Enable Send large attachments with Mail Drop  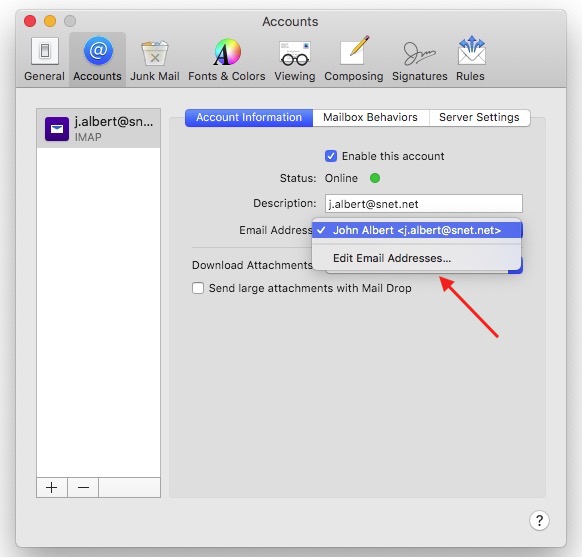point(198,288)
